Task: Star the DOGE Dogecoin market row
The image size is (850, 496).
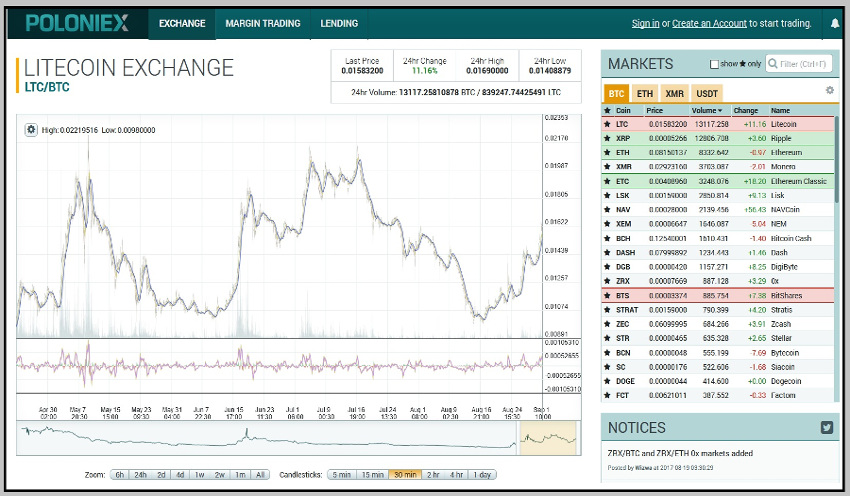Action: click(607, 381)
